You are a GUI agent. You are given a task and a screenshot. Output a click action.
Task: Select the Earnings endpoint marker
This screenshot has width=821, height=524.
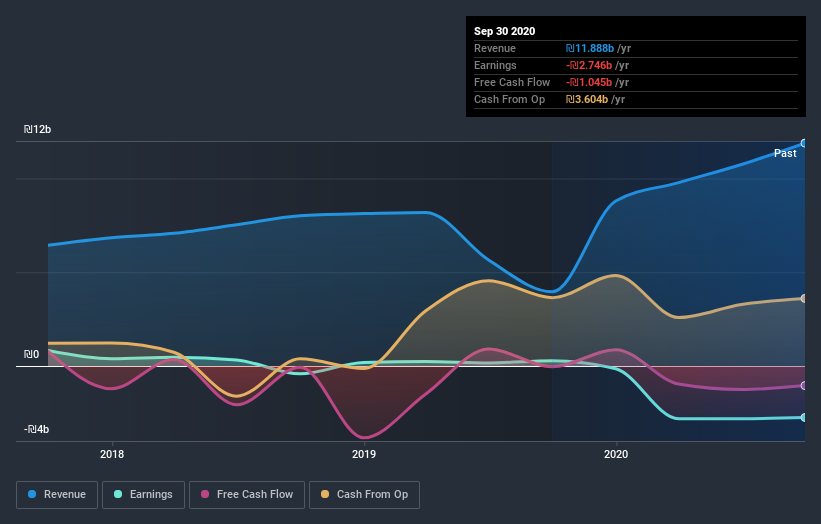click(804, 417)
